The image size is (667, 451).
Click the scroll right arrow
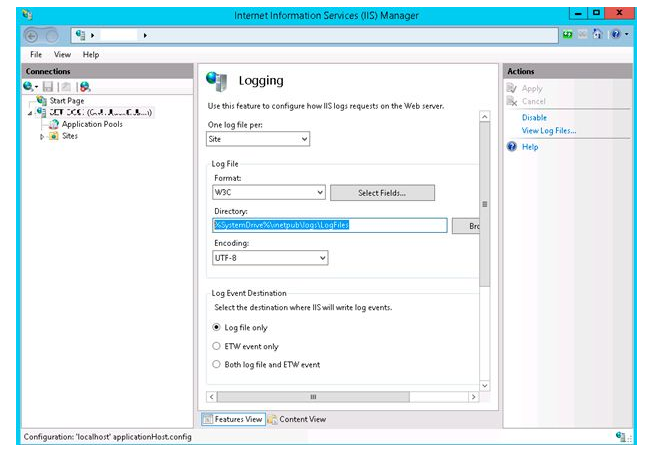point(473,397)
